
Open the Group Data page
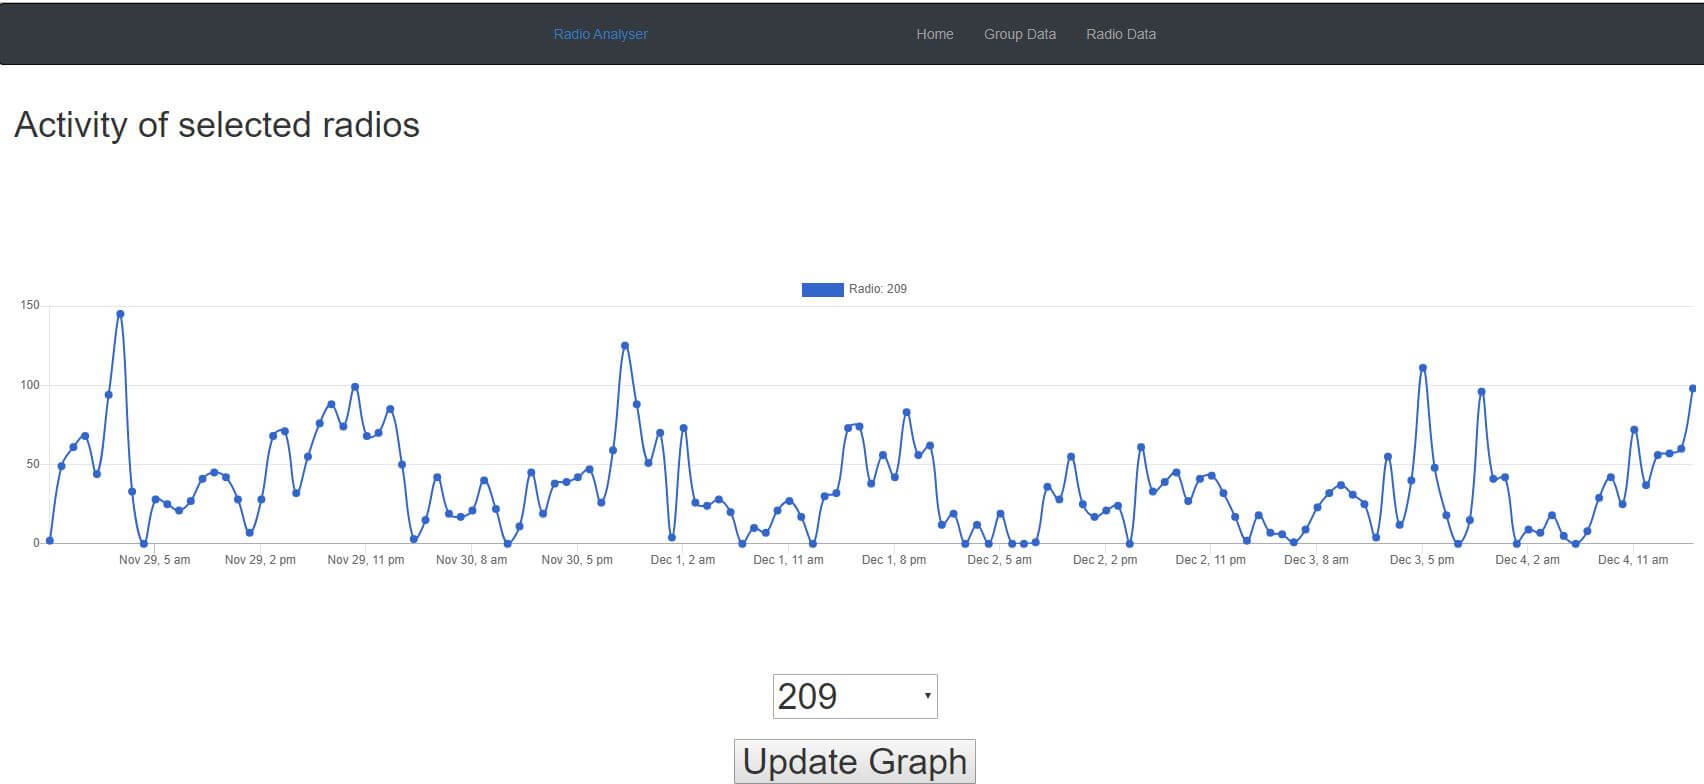[1019, 34]
